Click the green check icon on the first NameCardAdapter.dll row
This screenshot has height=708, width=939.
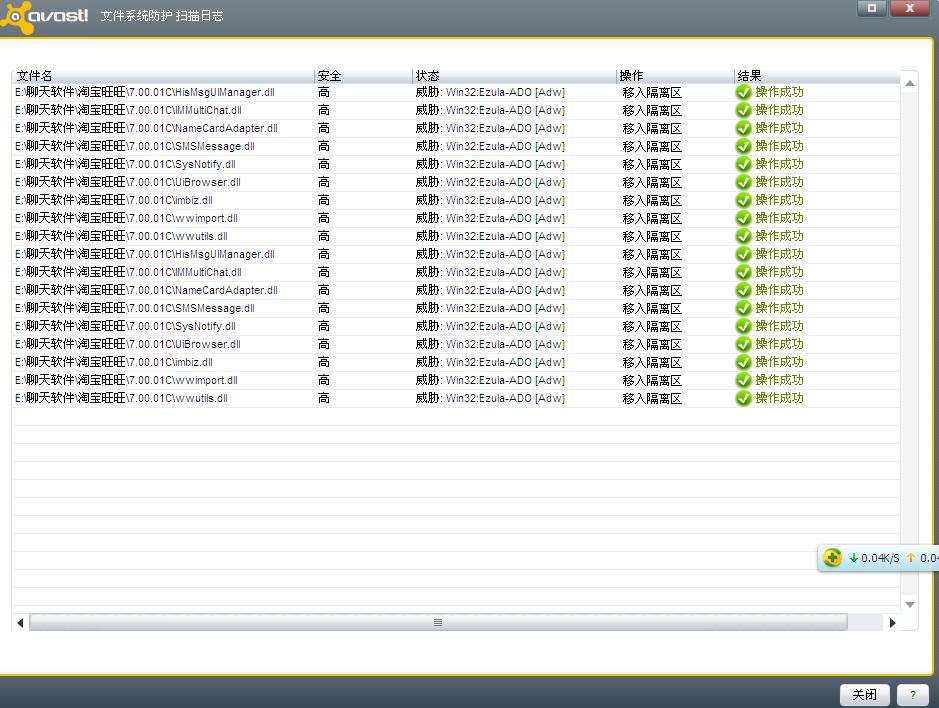click(x=743, y=128)
